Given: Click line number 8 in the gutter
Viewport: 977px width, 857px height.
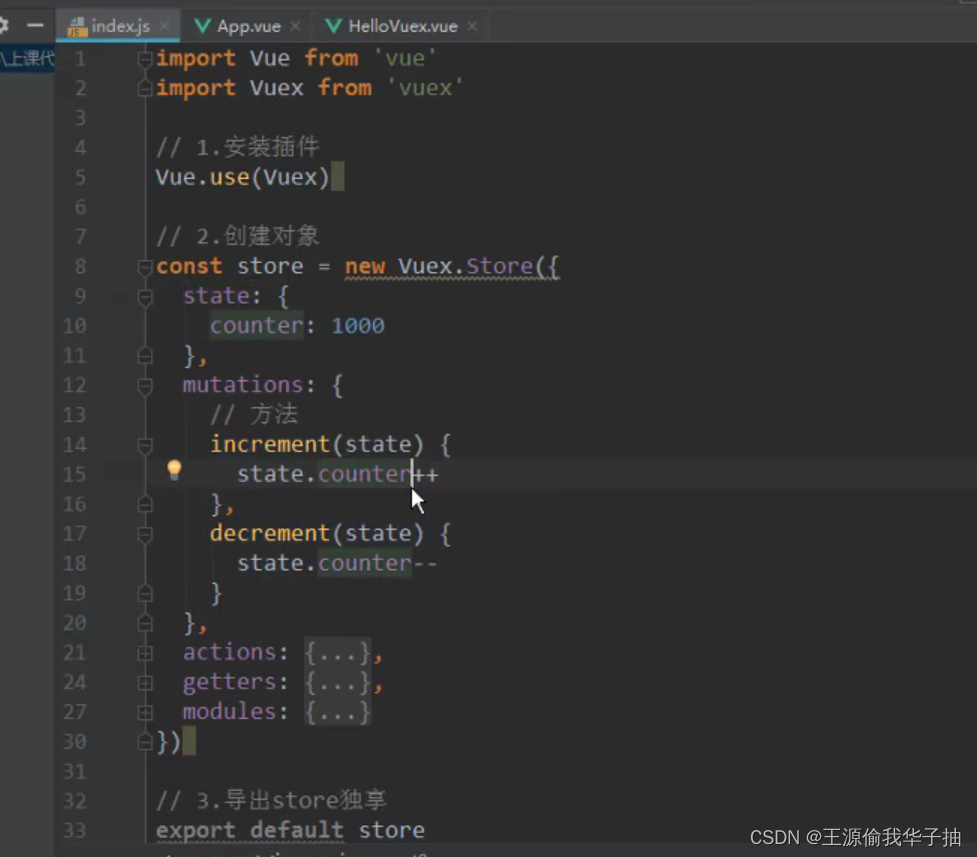Looking at the screenshot, I should point(80,267).
